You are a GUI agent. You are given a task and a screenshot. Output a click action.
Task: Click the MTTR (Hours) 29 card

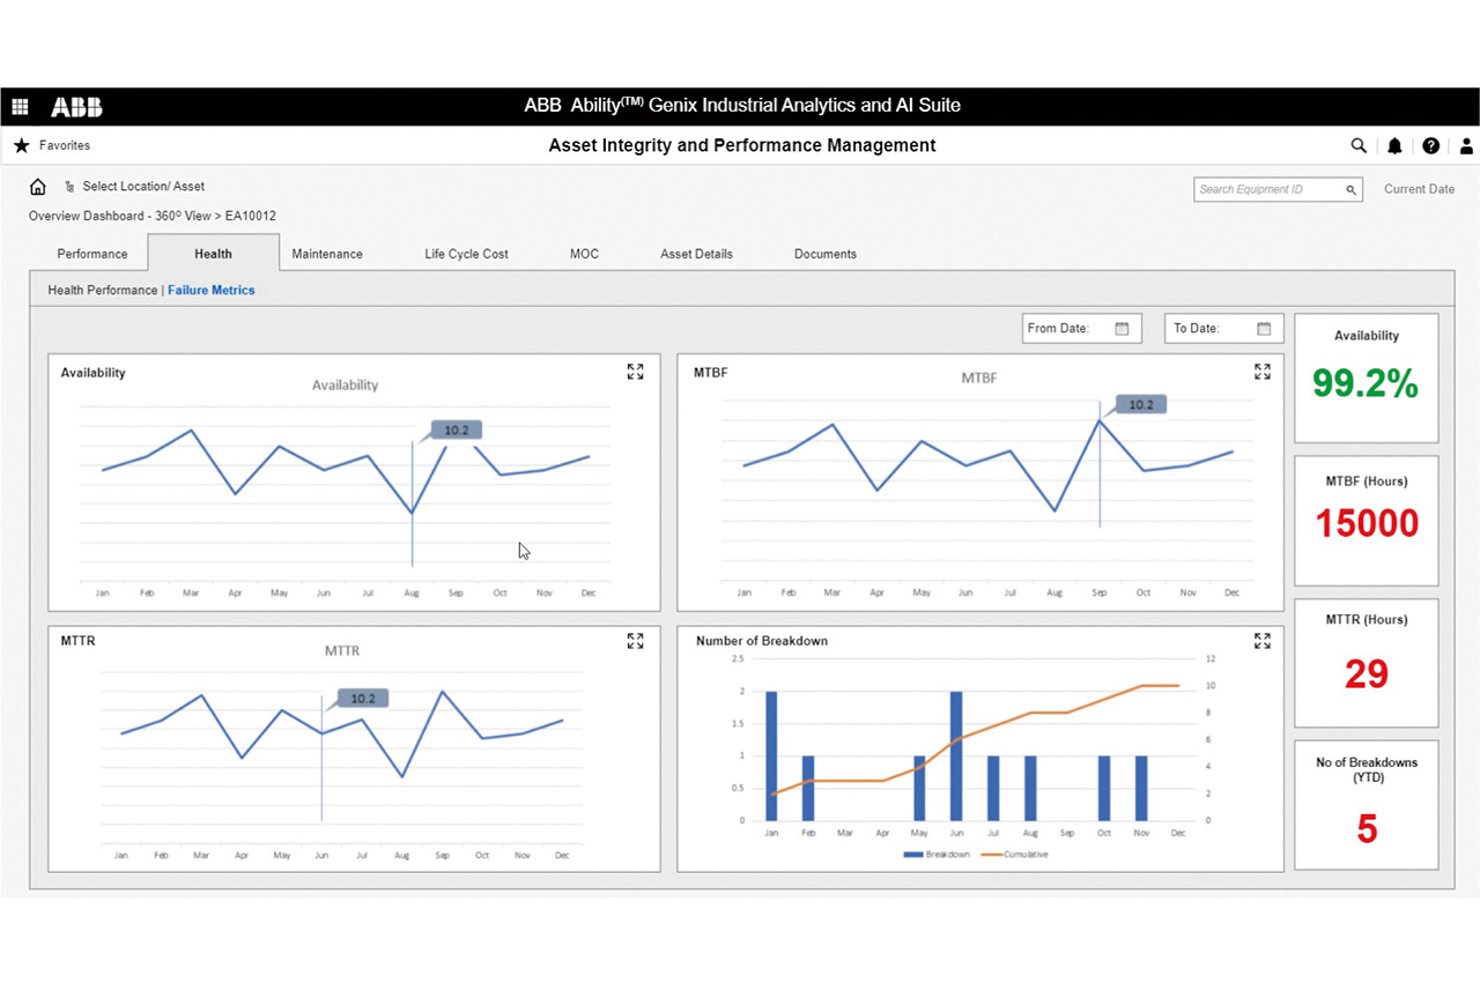(x=1366, y=663)
